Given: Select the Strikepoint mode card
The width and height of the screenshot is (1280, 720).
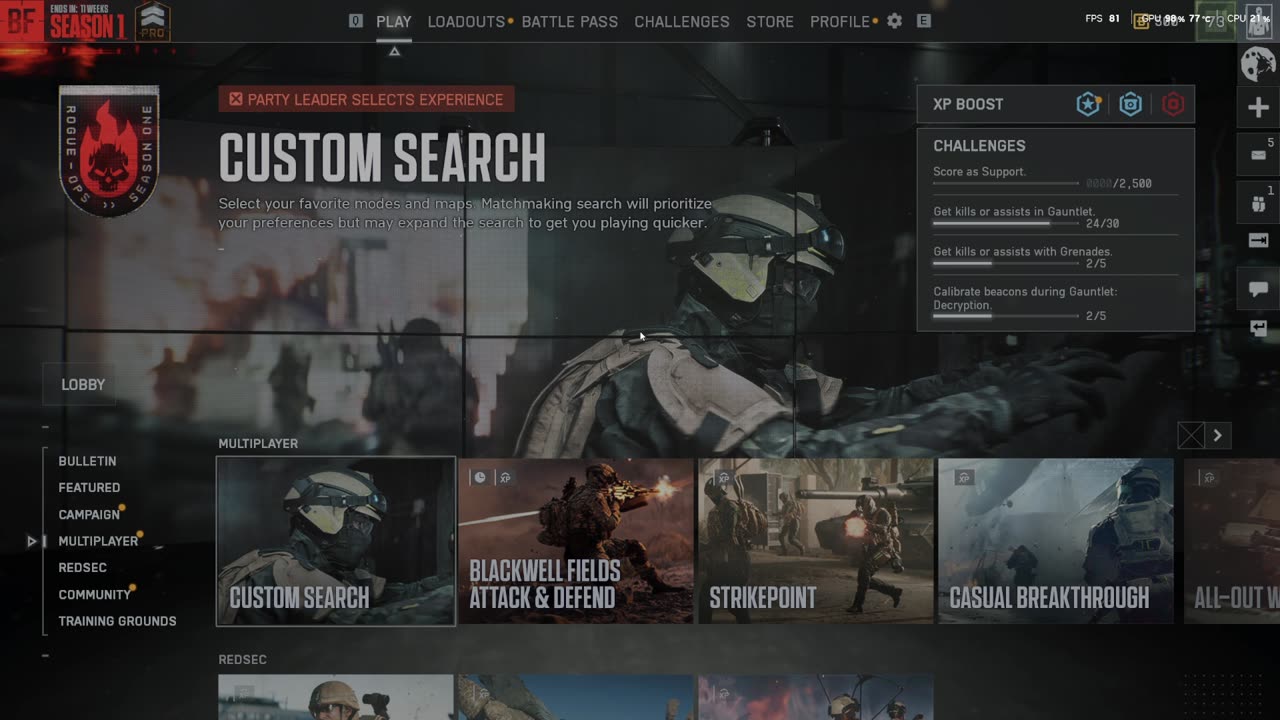Looking at the screenshot, I should click(x=816, y=541).
